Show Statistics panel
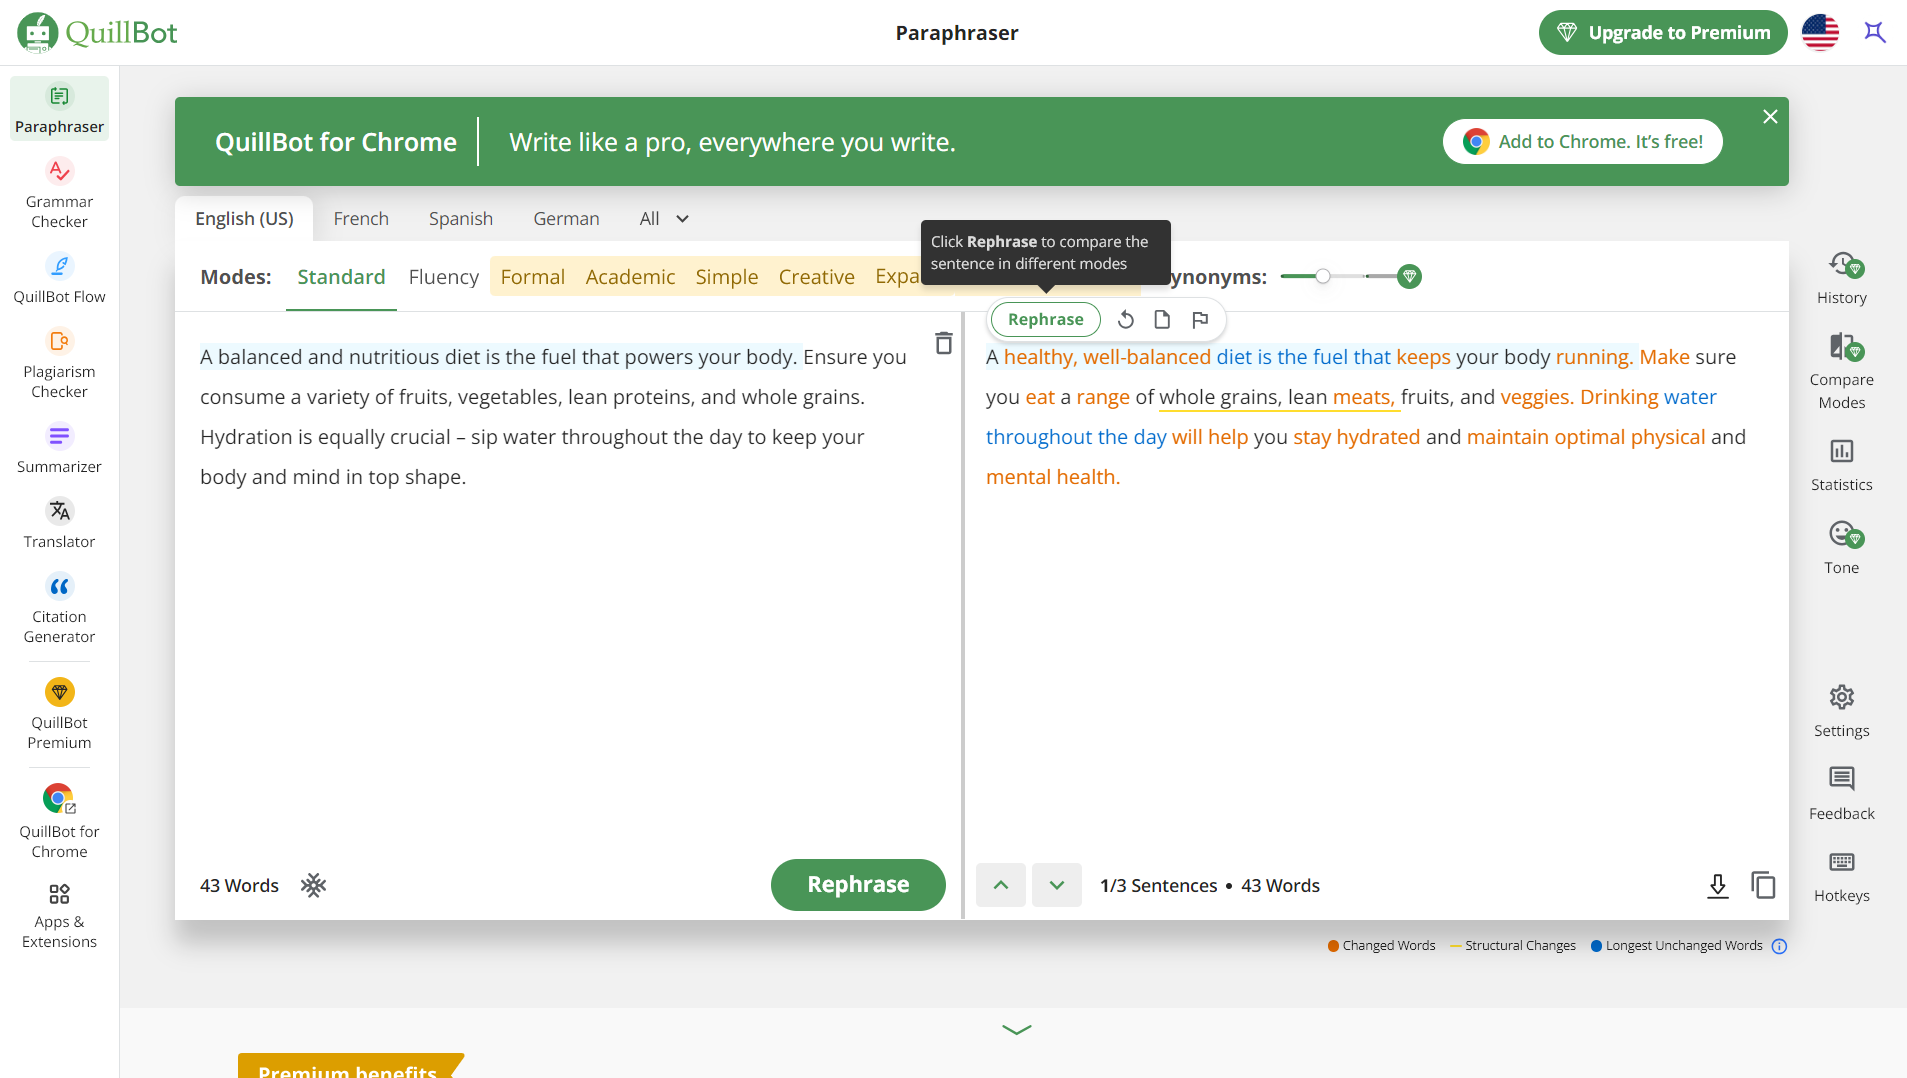The image size is (1907, 1078). point(1841,466)
